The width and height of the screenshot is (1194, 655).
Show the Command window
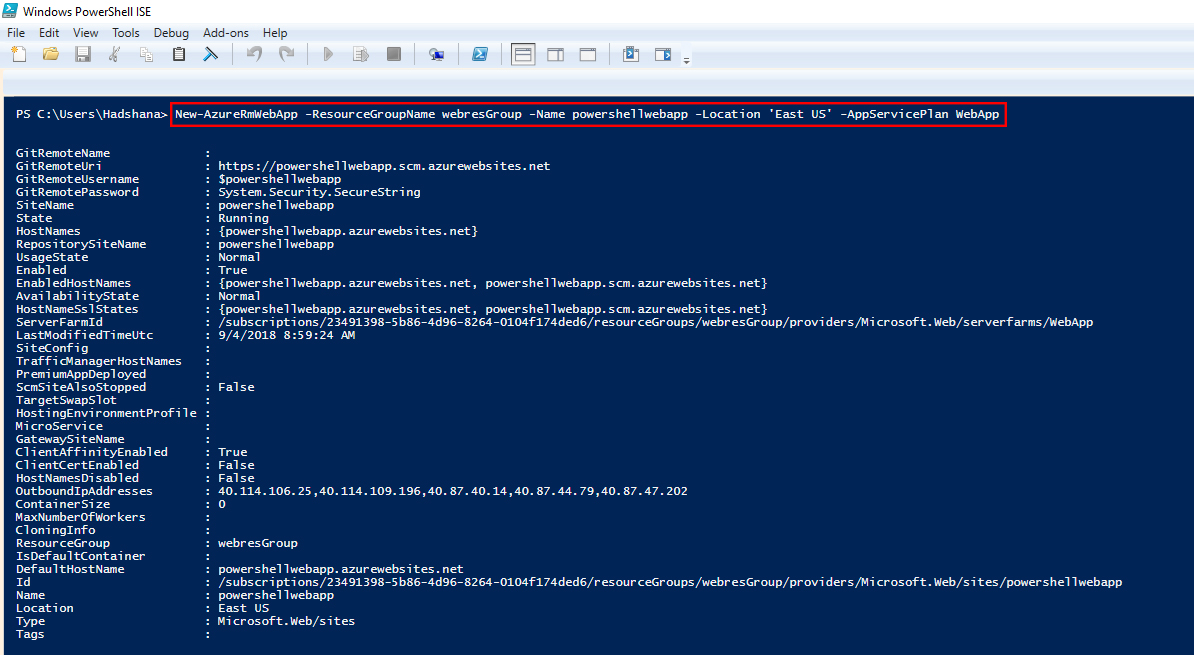click(x=631, y=54)
